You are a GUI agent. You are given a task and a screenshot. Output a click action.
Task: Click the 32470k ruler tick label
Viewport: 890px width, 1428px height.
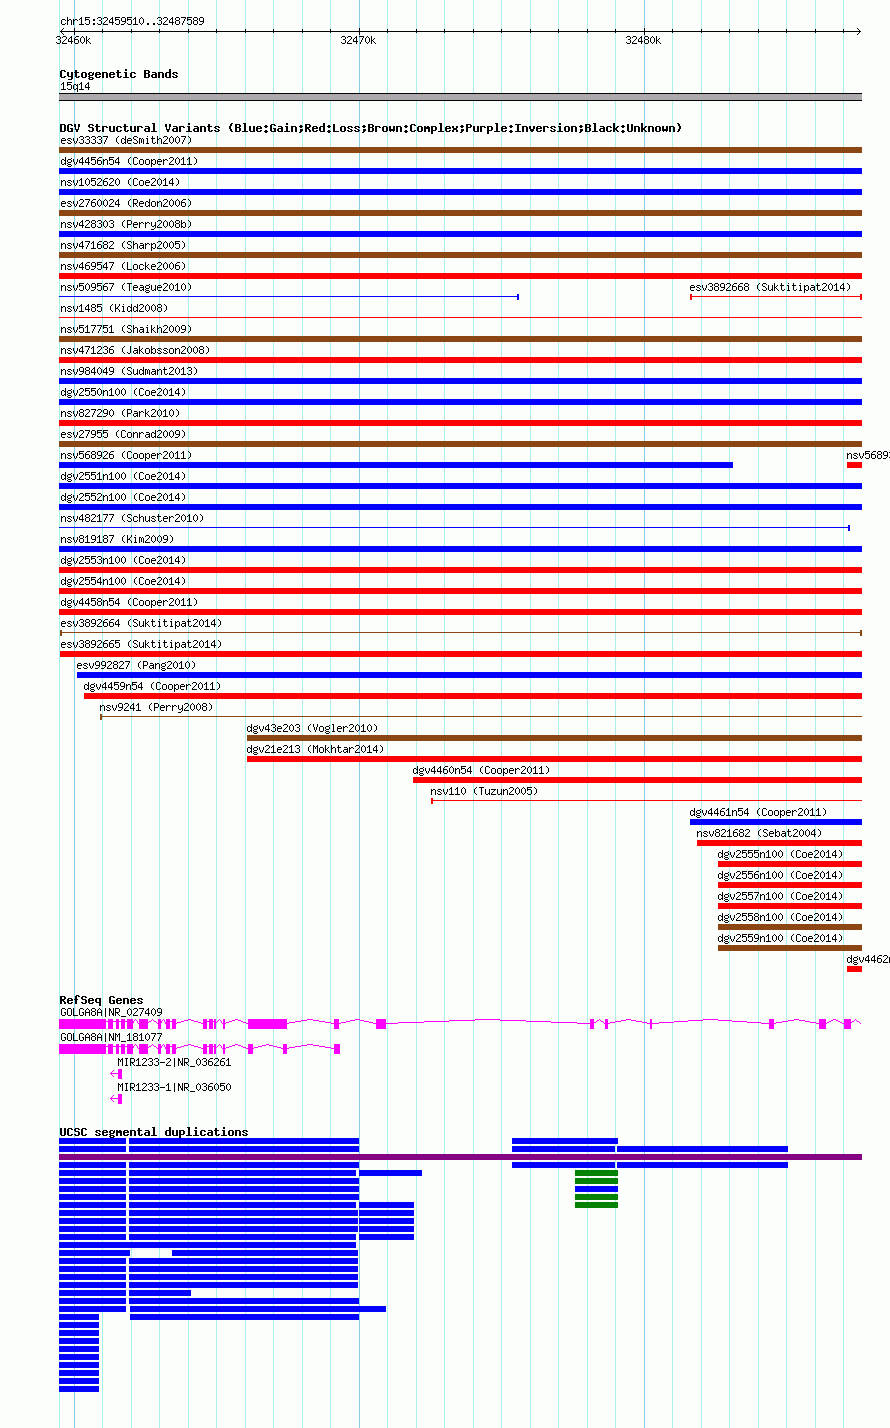[357, 40]
